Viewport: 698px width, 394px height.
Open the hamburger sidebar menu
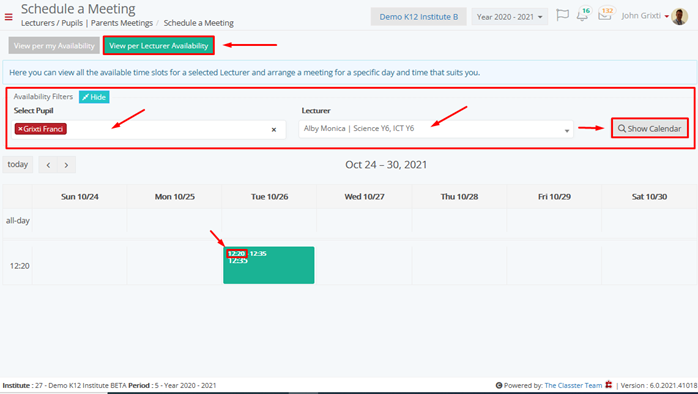tap(8, 17)
